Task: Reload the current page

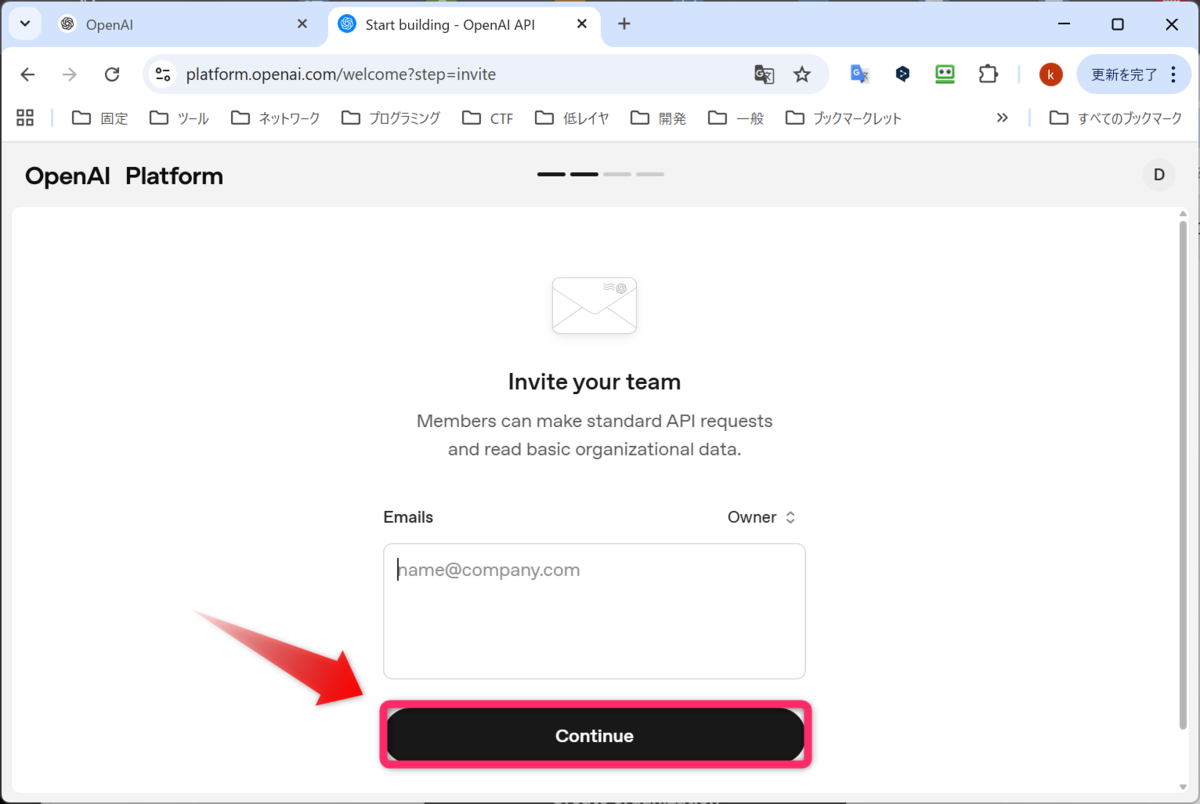Action: tap(112, 74)
